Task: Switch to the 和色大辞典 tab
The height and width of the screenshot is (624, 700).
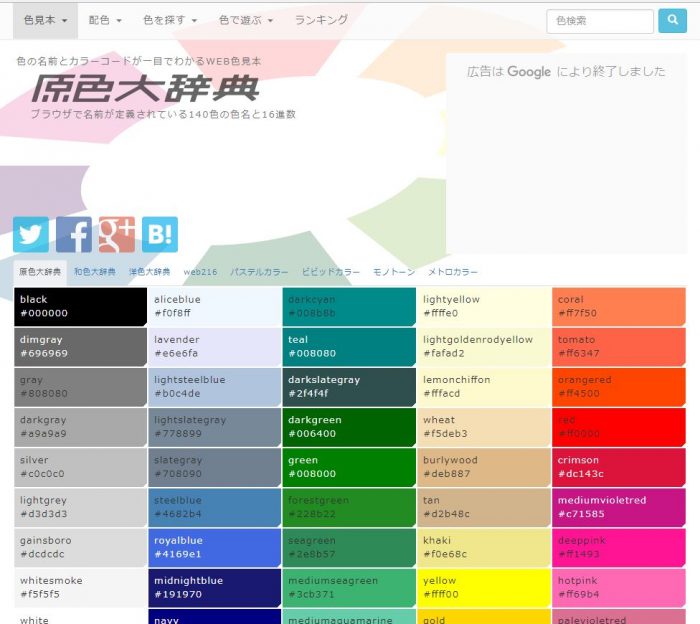Action: tap(94, 272)
